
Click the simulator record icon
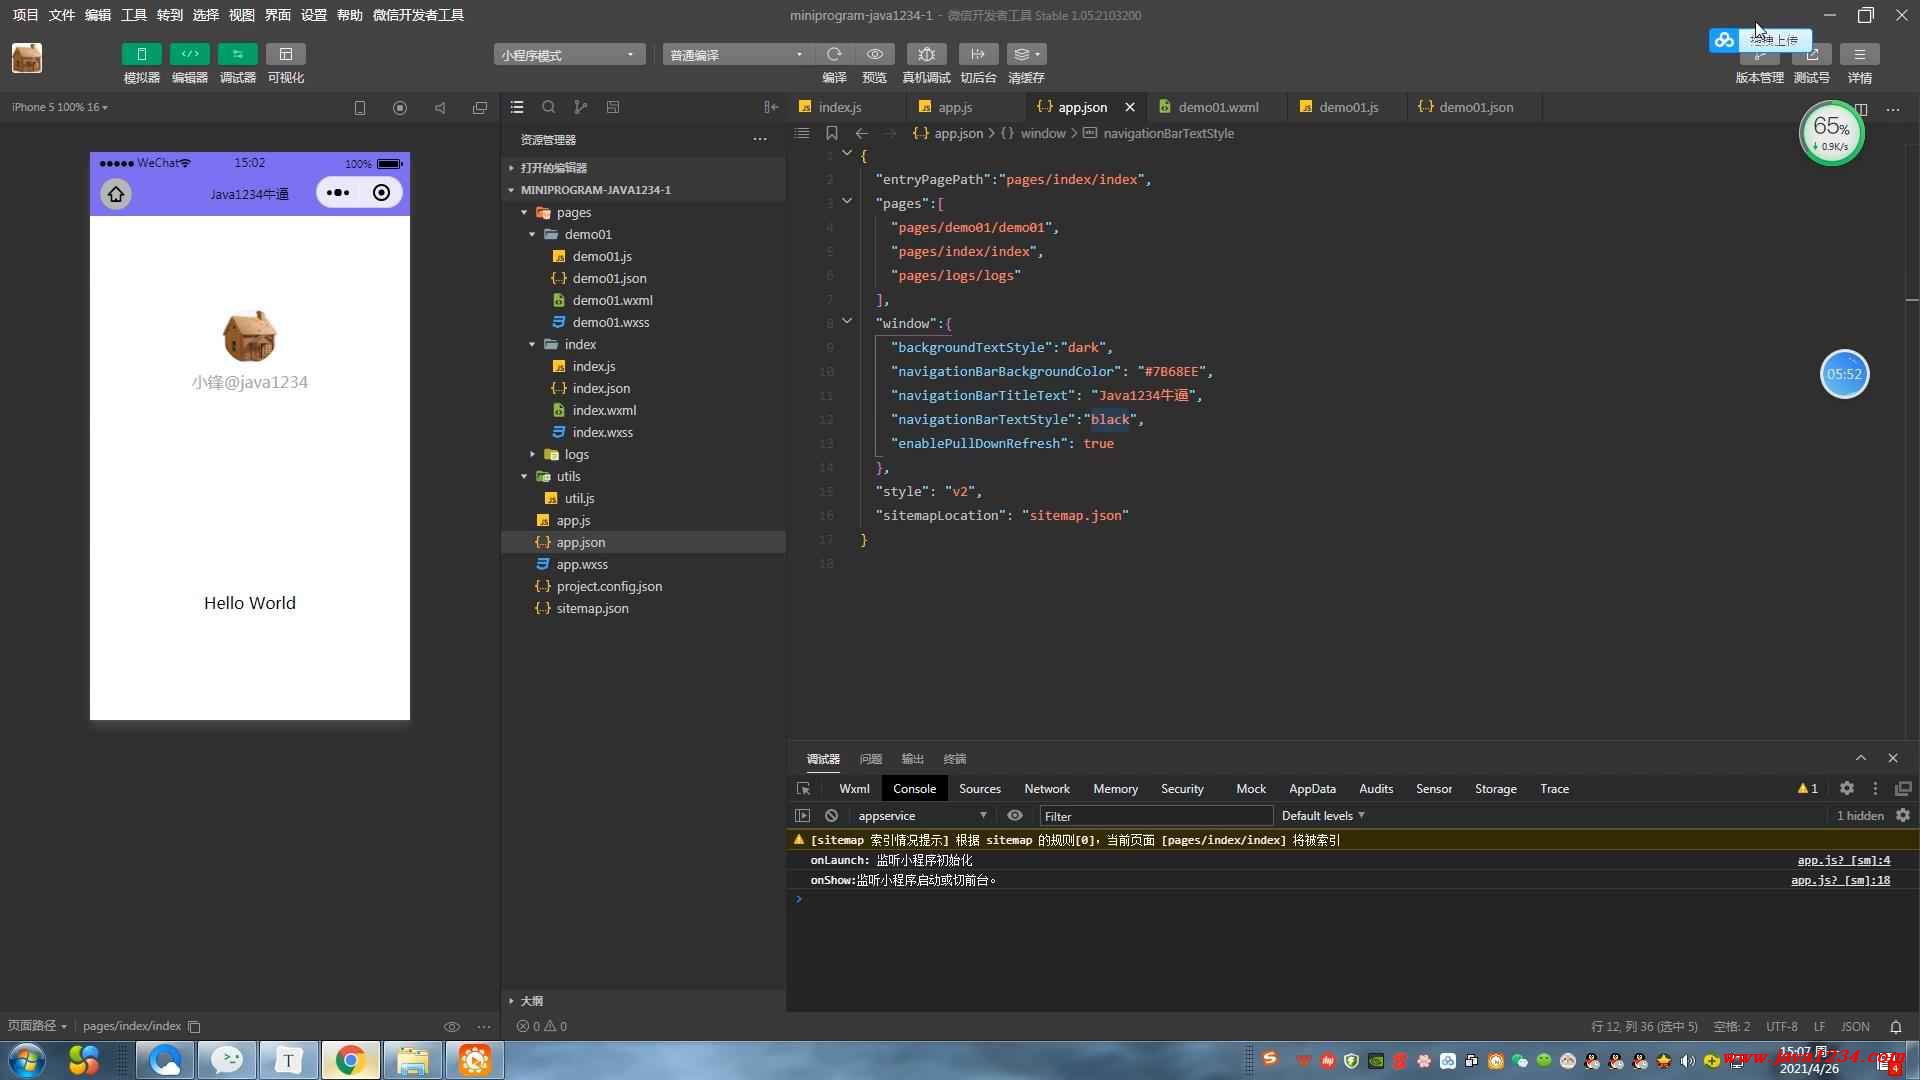click(400, 108)
